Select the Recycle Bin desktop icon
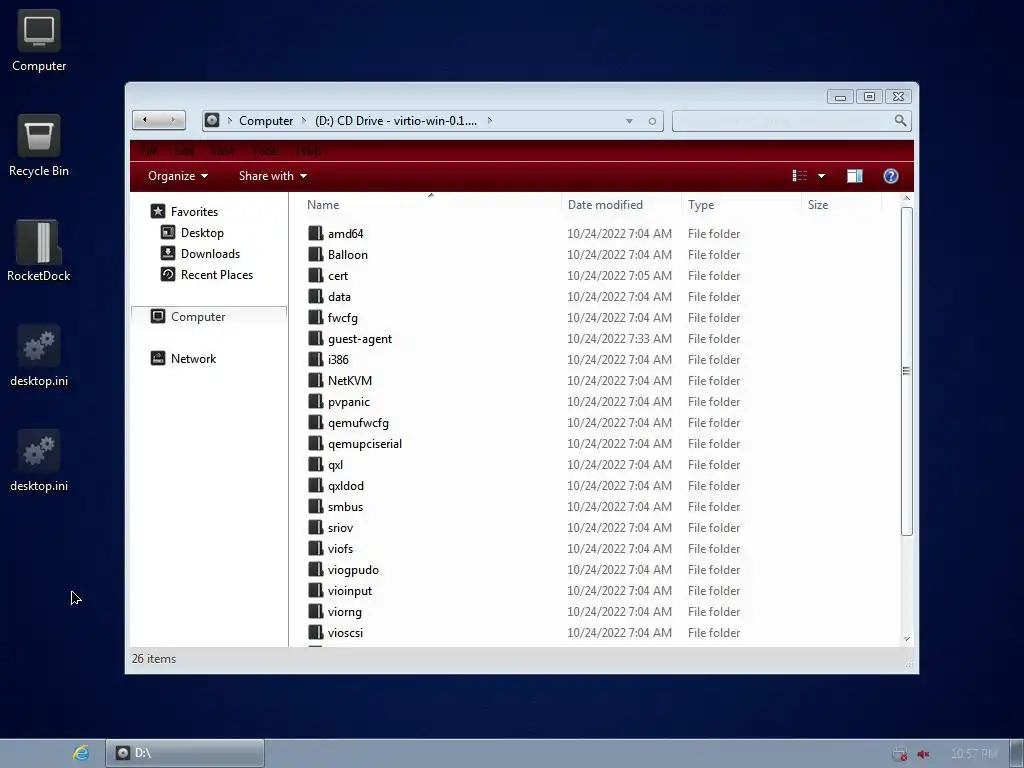 click(x=39, y=146)
